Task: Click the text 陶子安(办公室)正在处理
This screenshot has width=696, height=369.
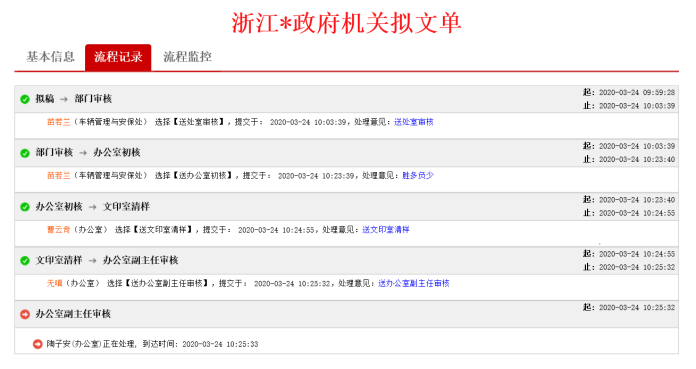Action: point(91,344)
